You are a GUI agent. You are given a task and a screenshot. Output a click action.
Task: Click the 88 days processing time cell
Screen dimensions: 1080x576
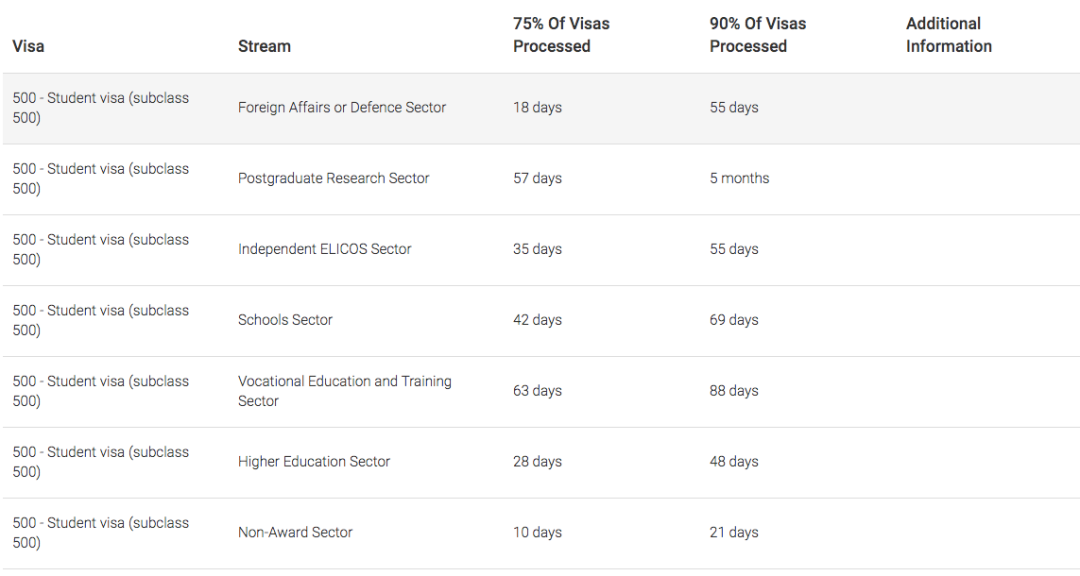[x=734, y=391]
